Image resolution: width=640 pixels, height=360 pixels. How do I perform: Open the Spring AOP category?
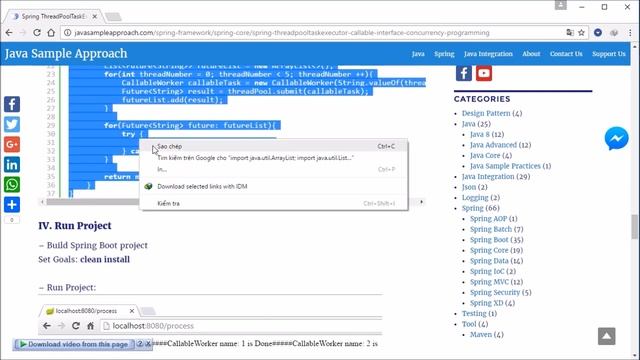coord(488,219)
